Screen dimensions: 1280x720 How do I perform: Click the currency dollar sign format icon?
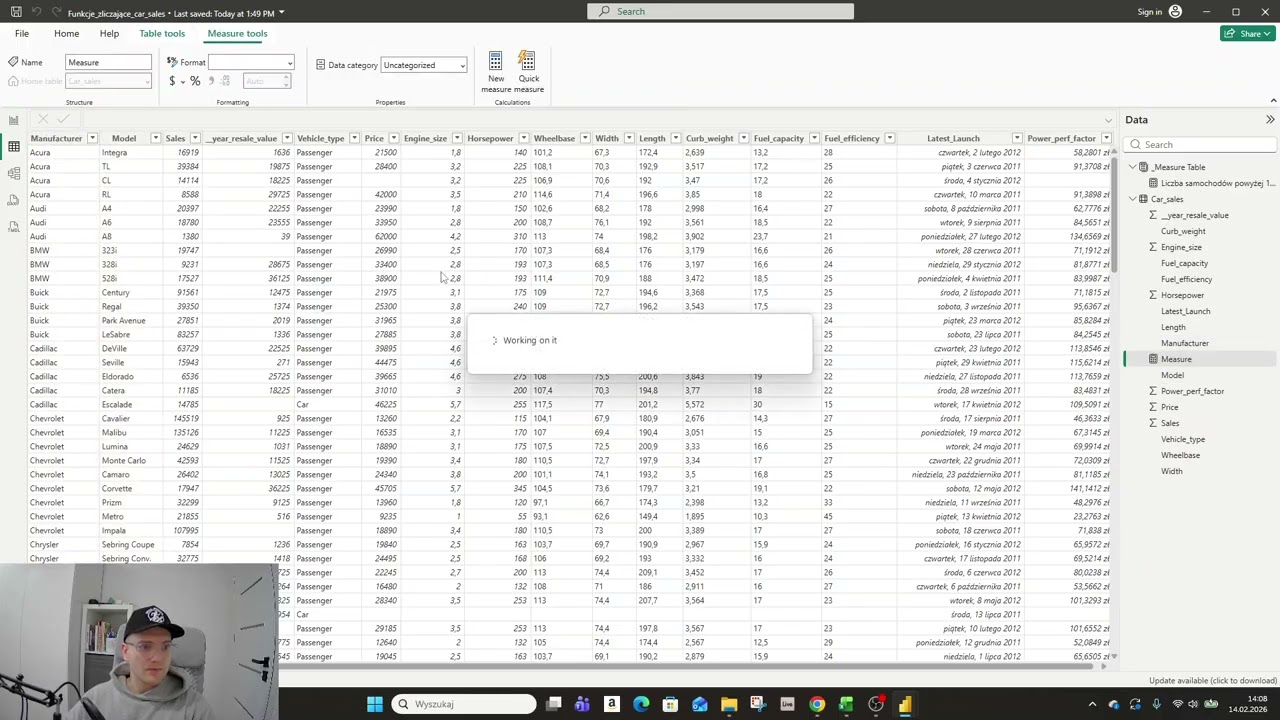[x=172, y=81]
